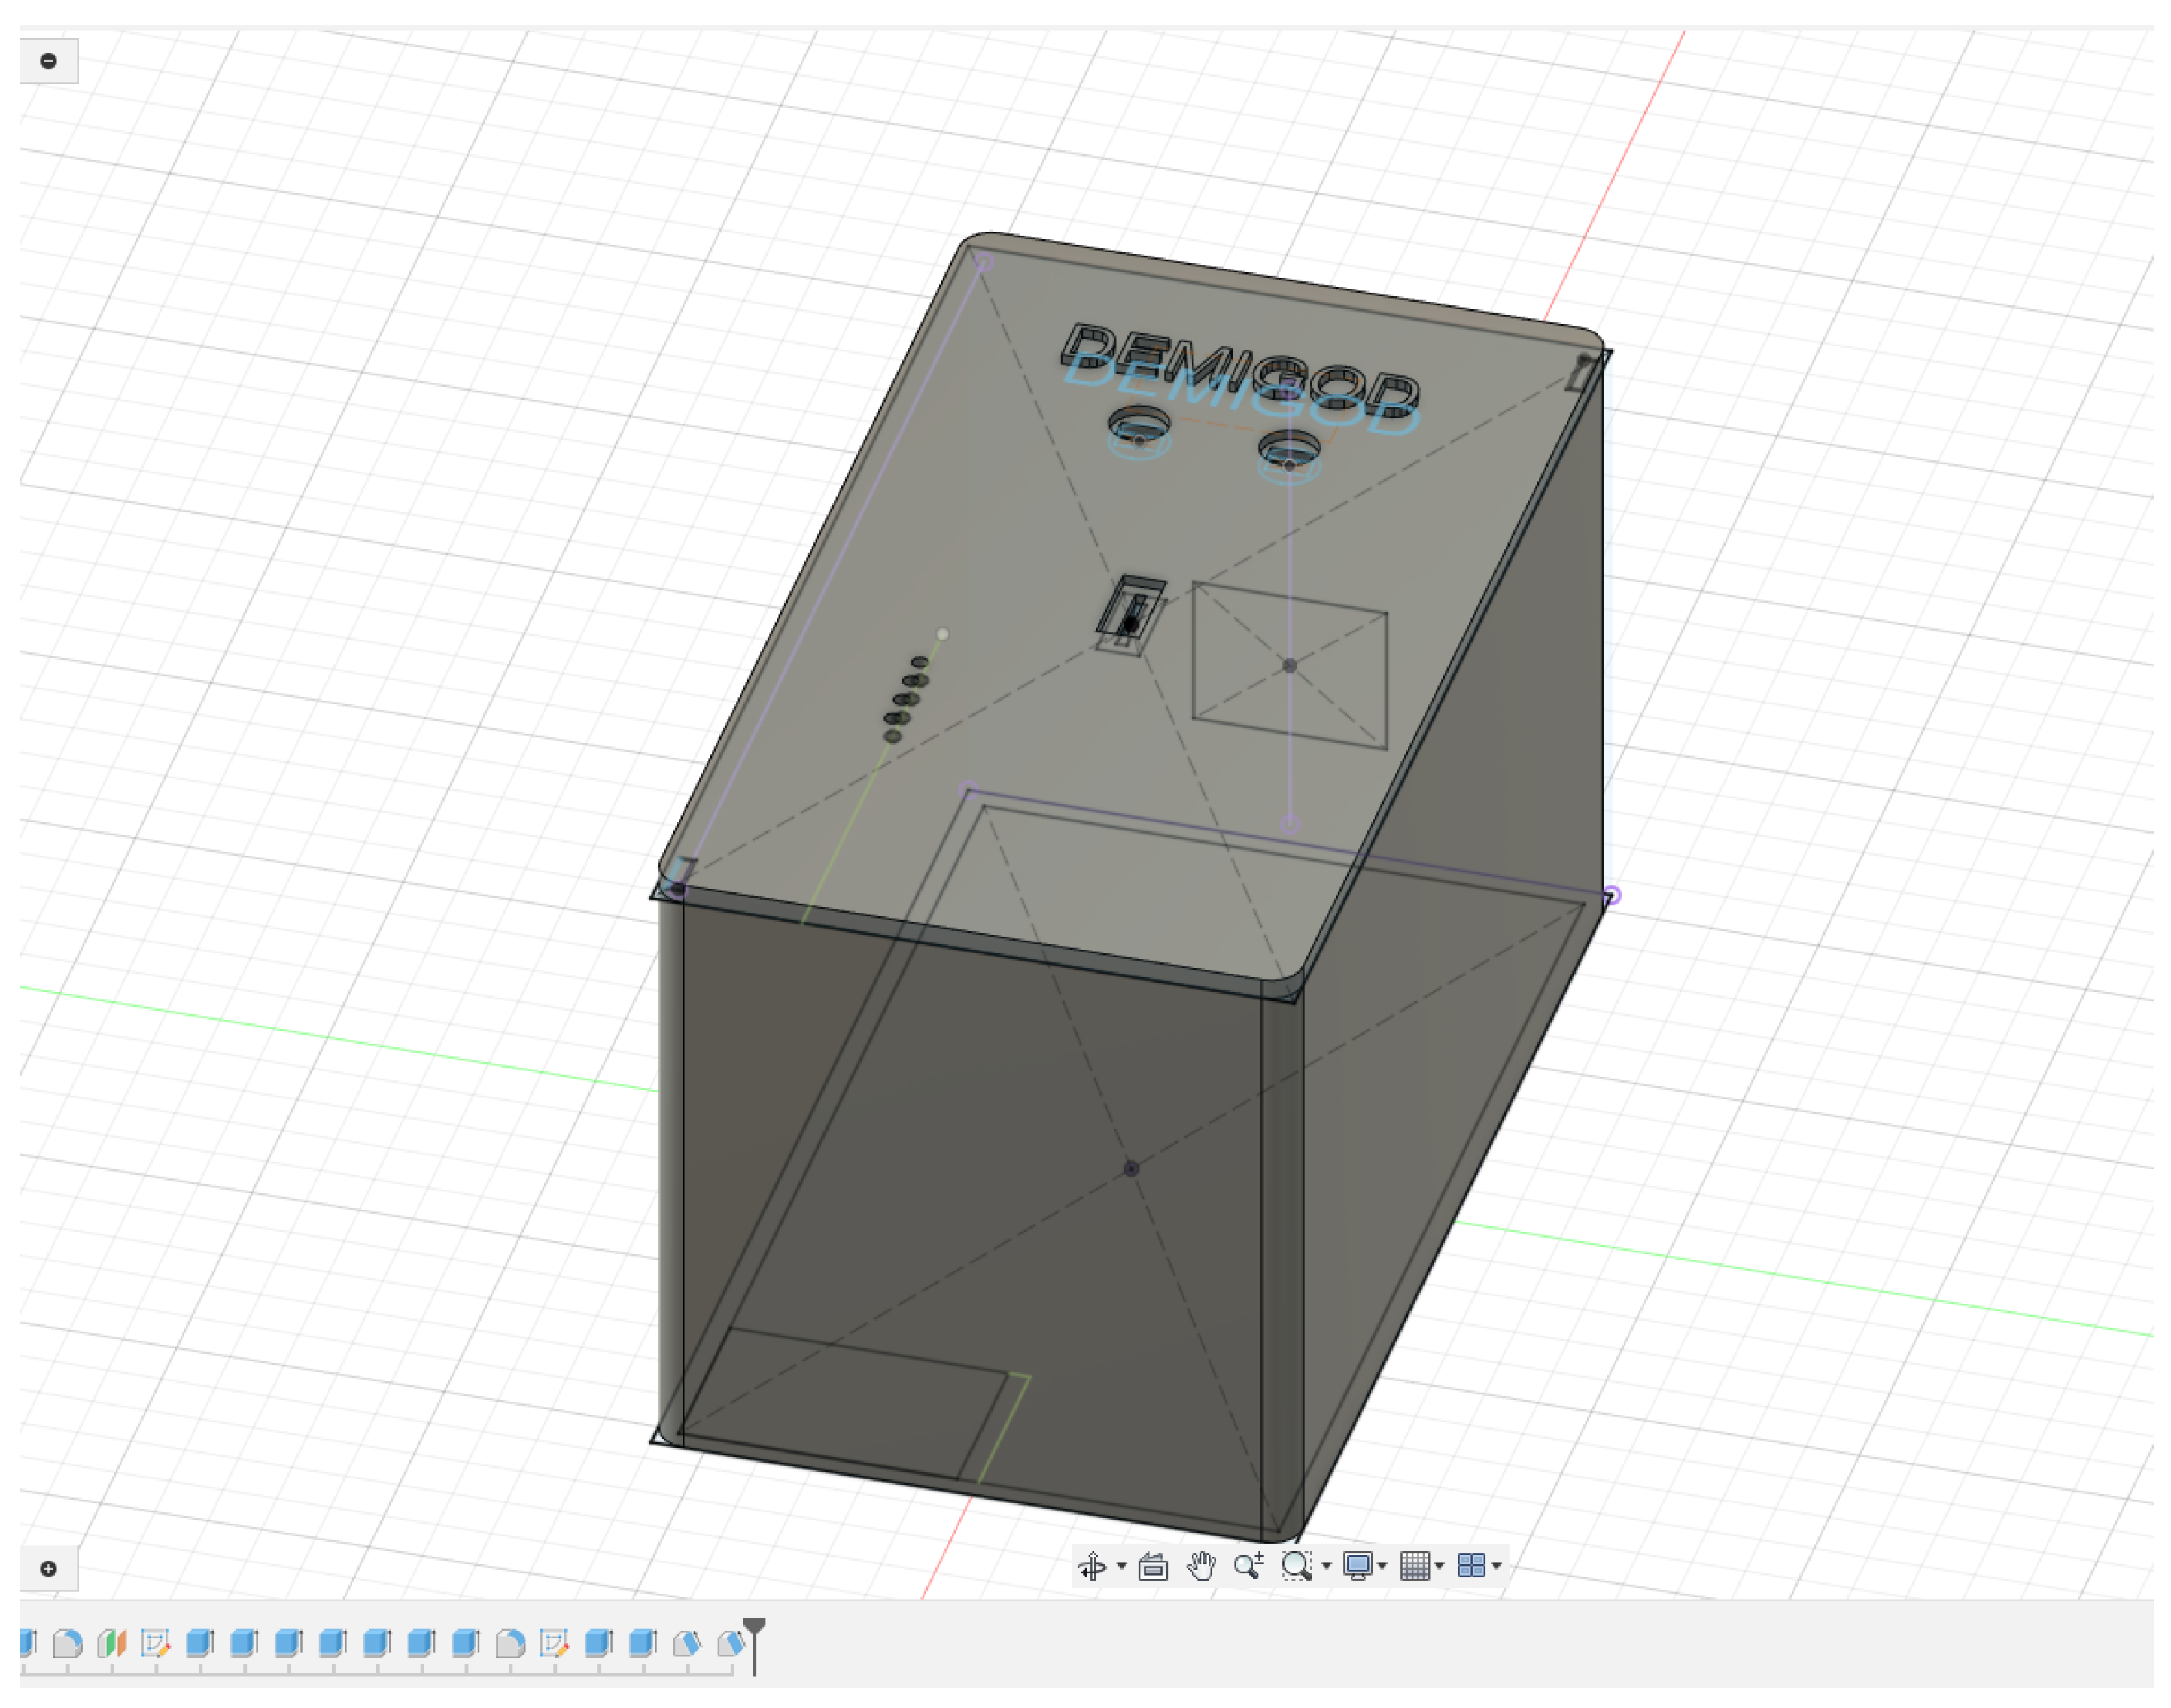The image size is (2171, 1708).
Task: Select the Zoom plus-minus tool
Action: tap(1248, 1566)
